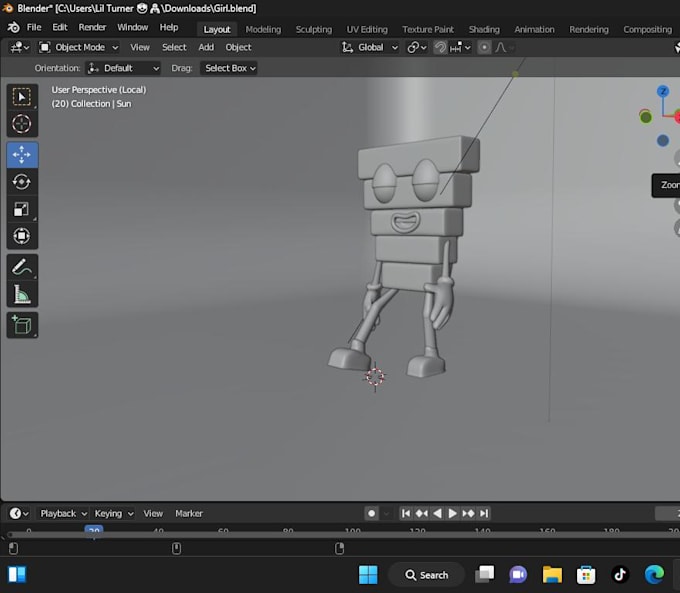Jump to the end frame
The image size is (680, 593).
point(484,514)
